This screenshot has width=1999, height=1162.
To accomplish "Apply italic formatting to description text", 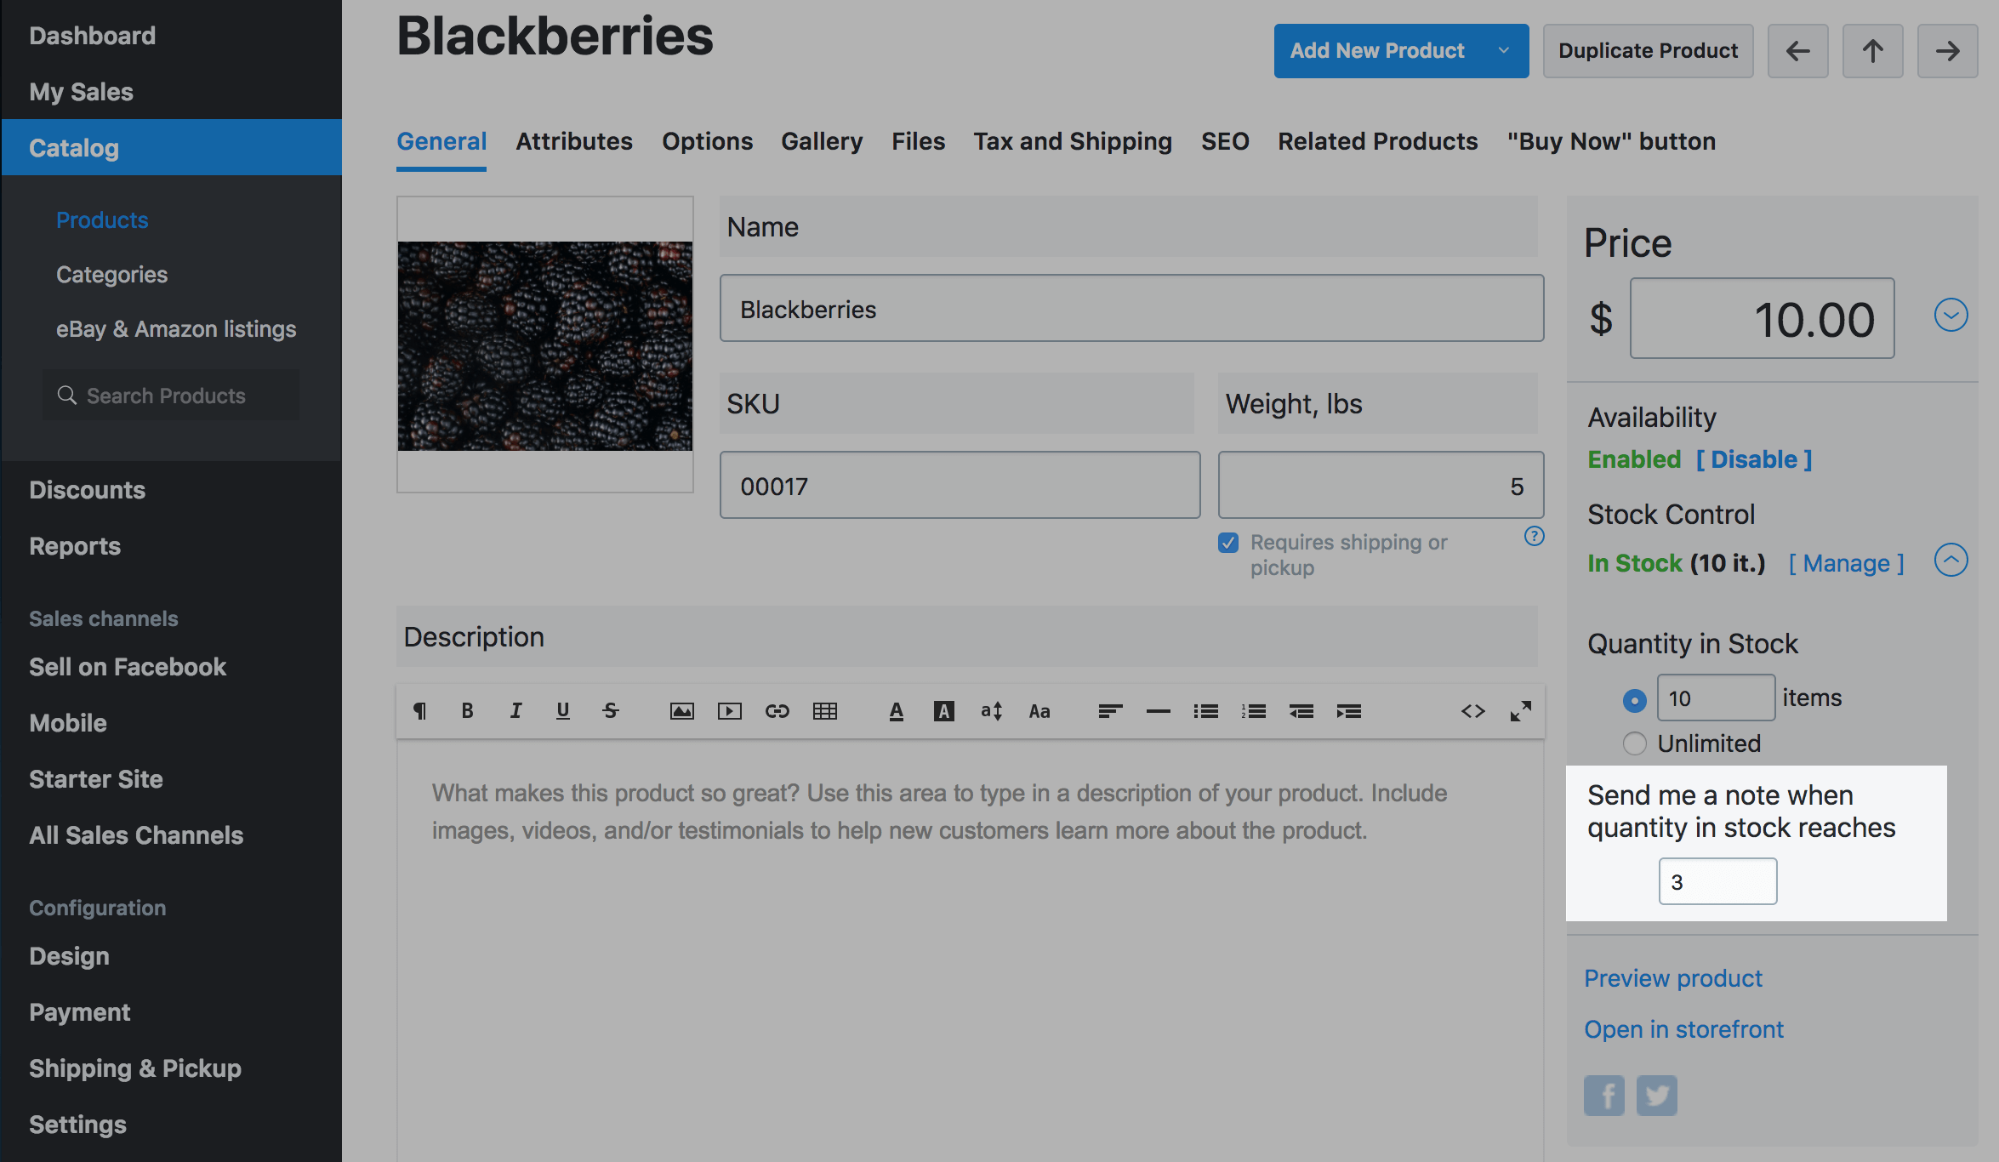I will [x=515, y=711].
